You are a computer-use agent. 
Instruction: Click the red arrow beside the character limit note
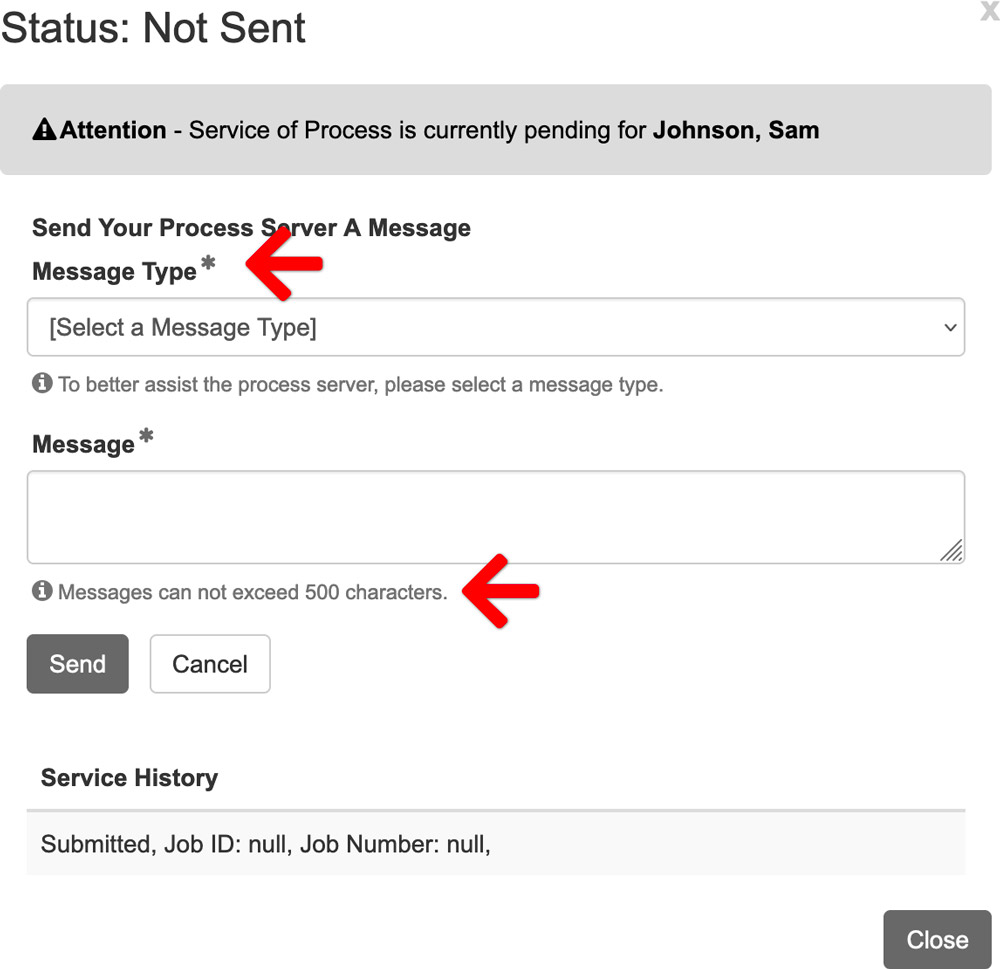click(x=501, y=591)
